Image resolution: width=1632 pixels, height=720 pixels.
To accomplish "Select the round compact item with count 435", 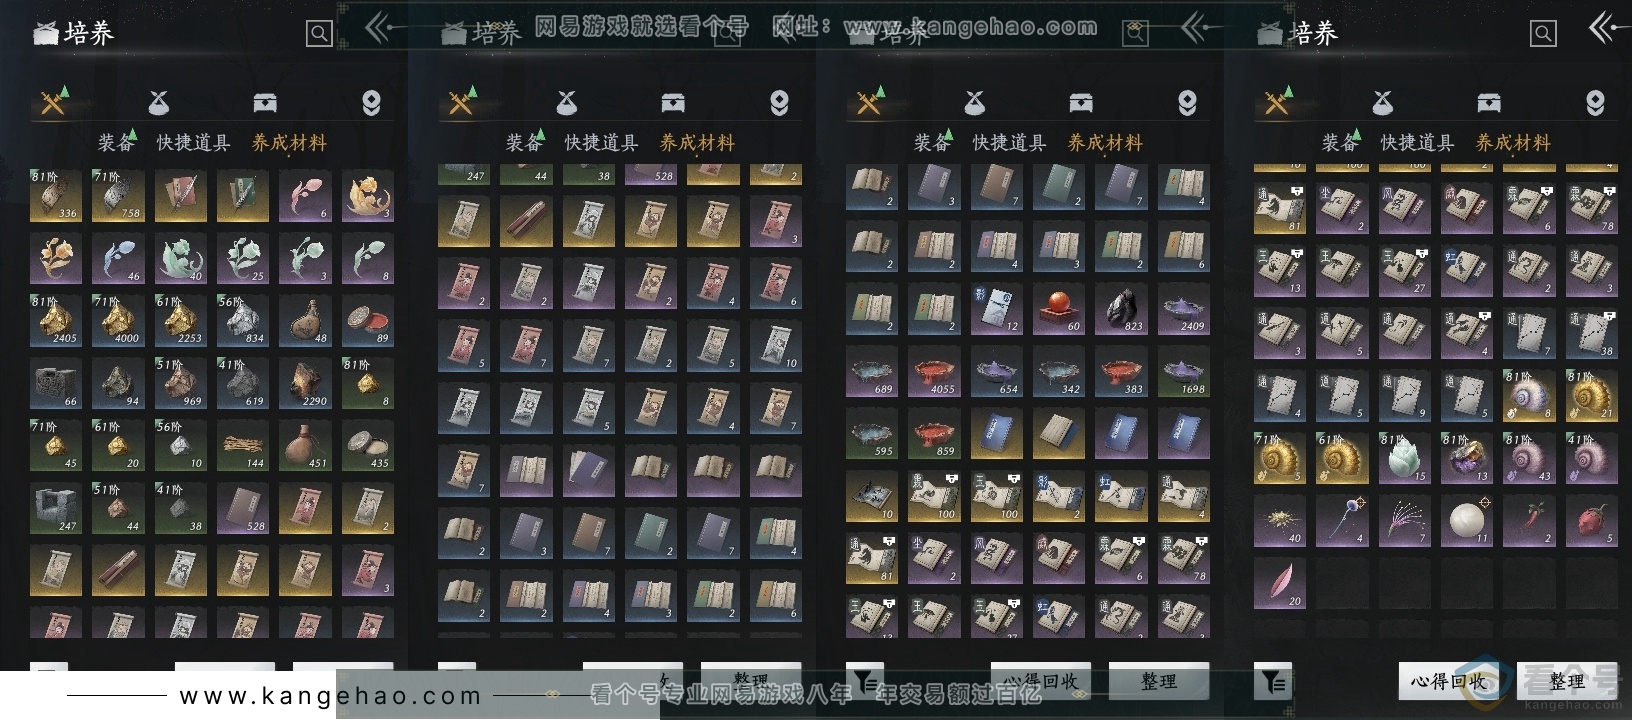I will (x=368, y=445).
